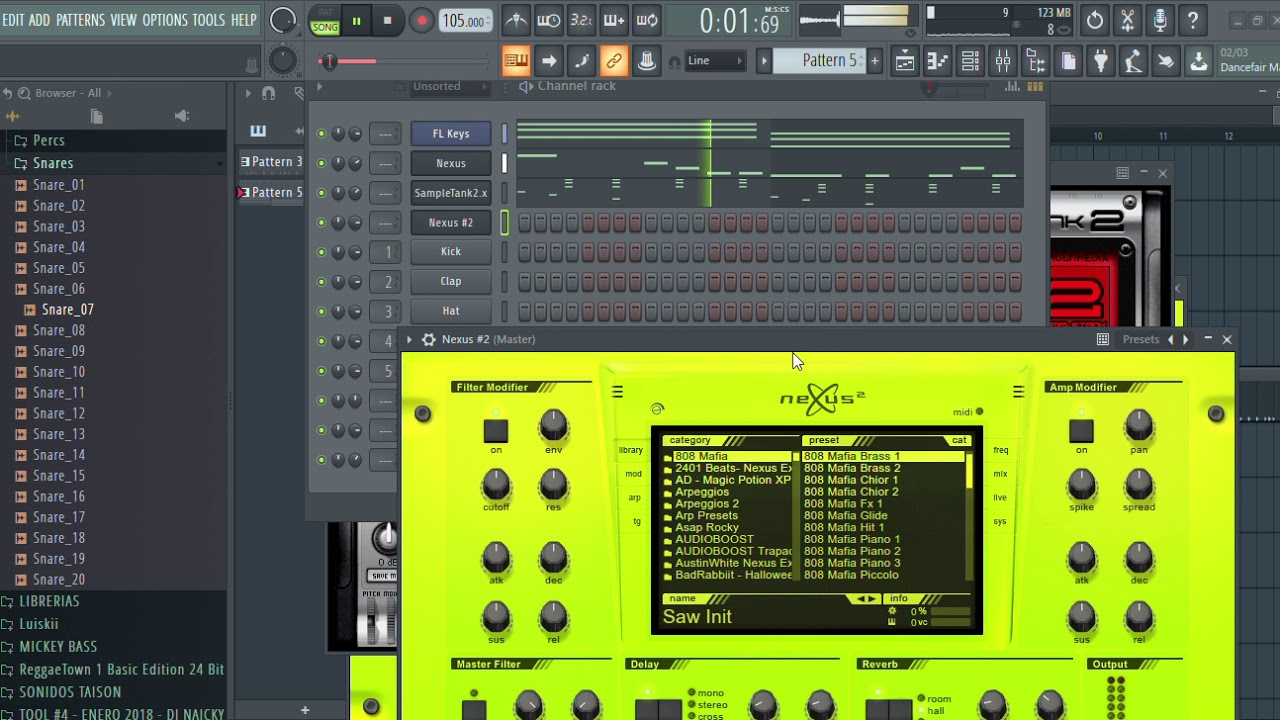Expand the MICKEY BASS folder
The width and height of the screenshot is (1280, 720).
coord(58,647)
